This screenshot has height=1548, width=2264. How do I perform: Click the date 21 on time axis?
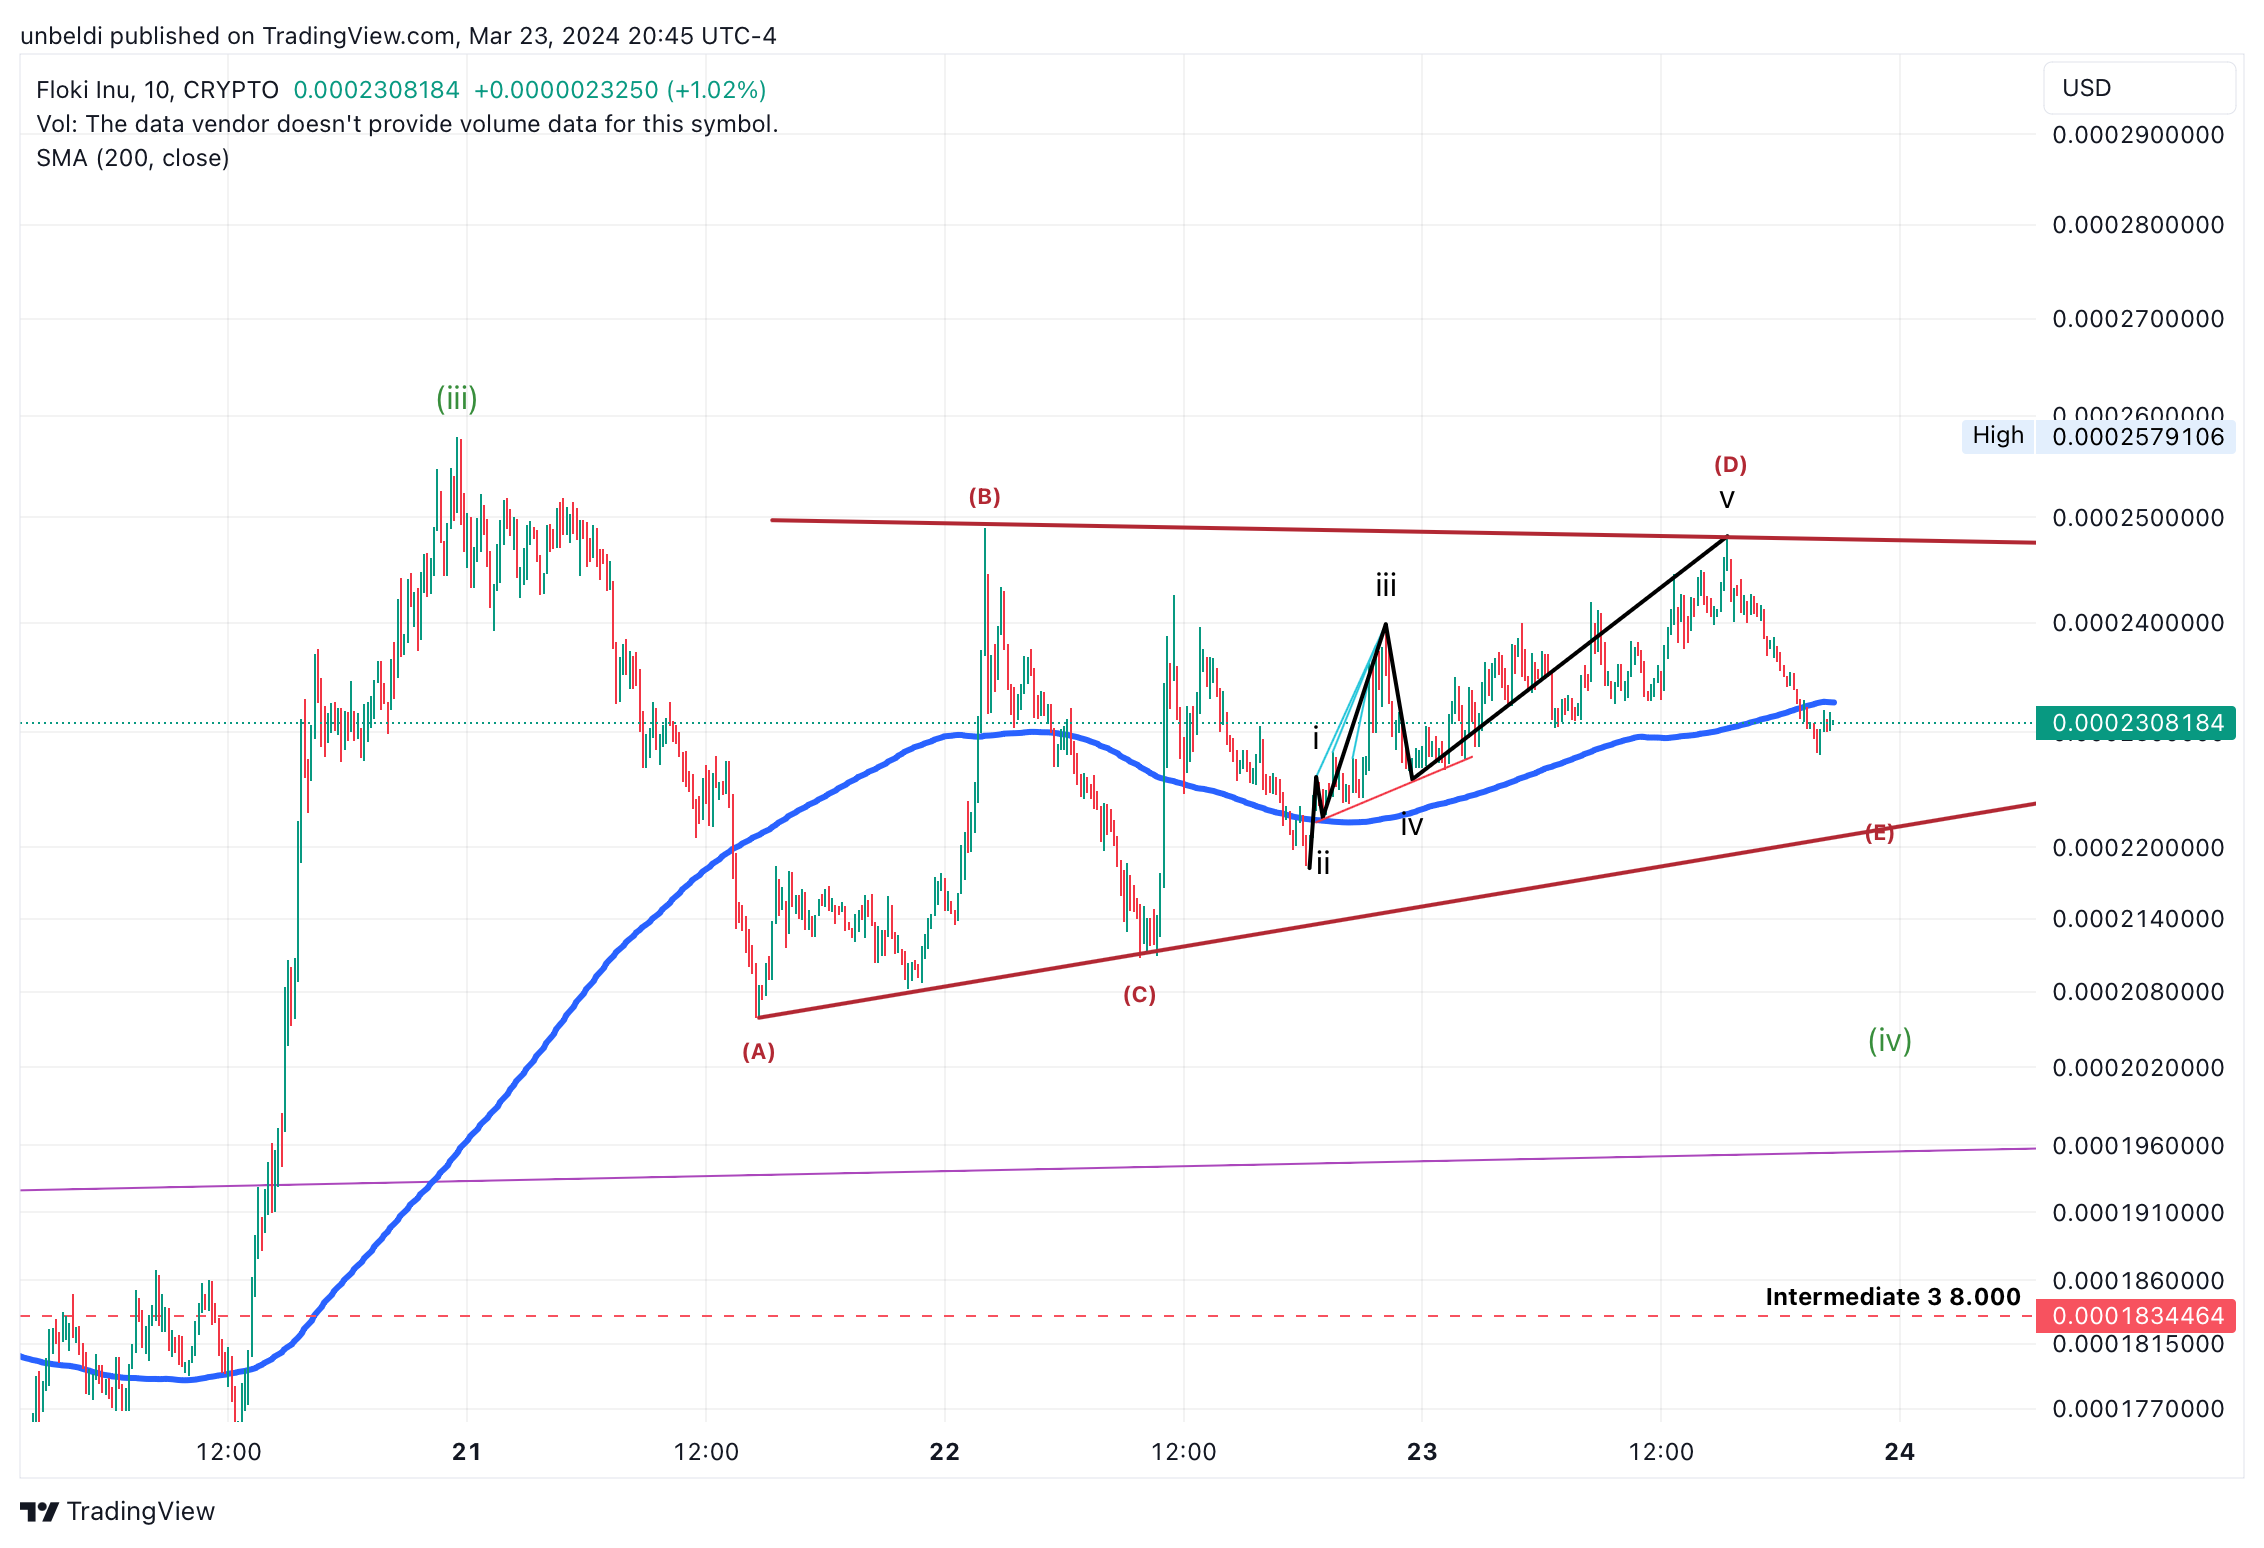[x=467, y=1452]
